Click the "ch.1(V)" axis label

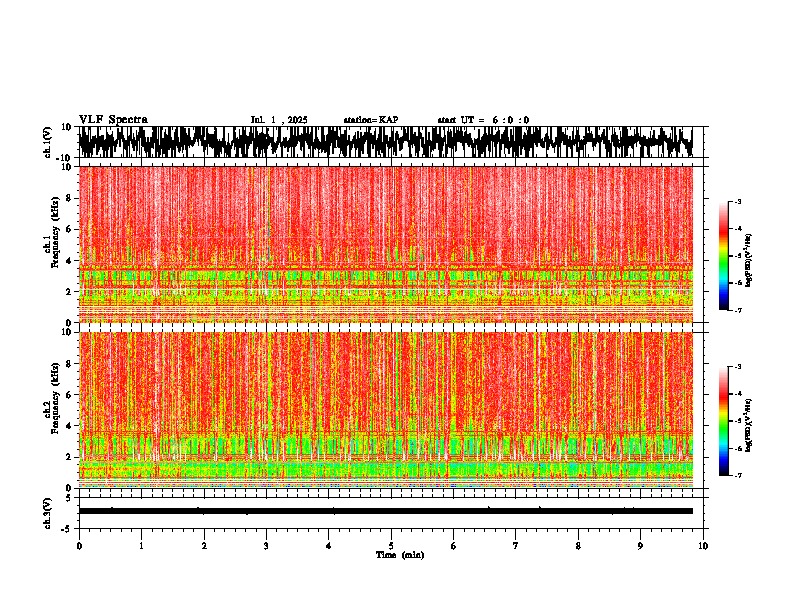point(48,143)
